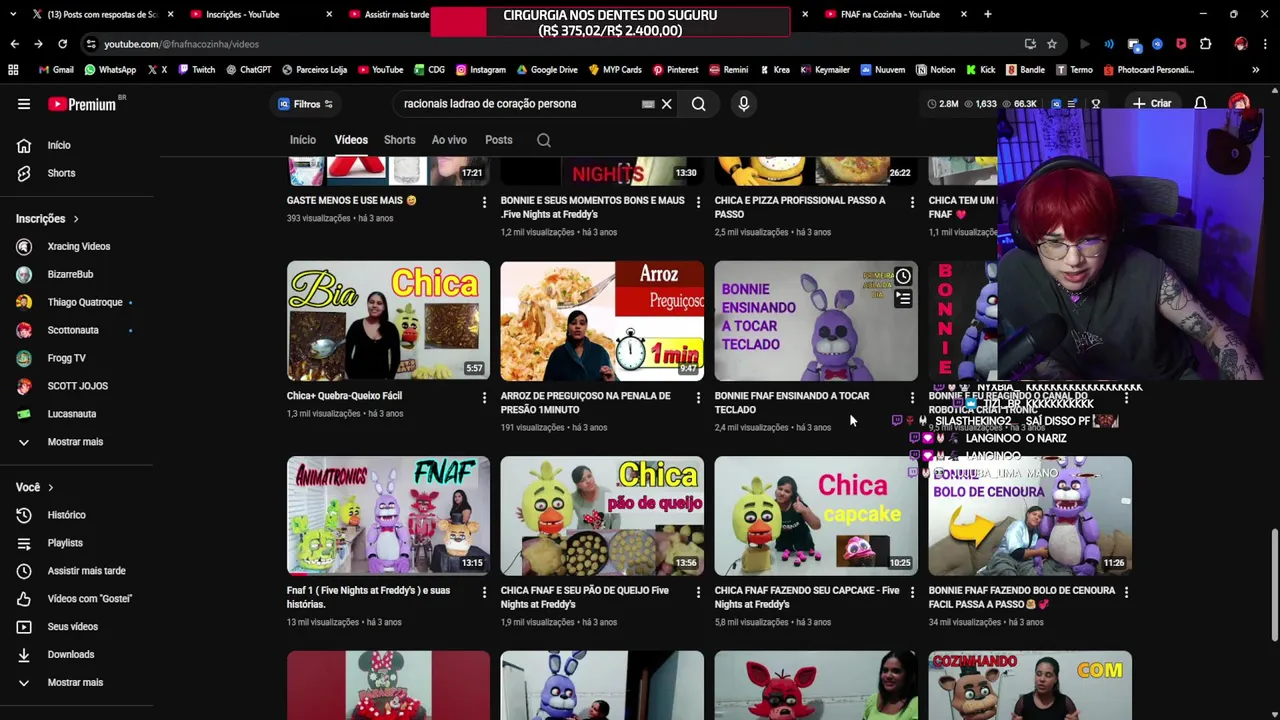Expand the Inscrições section arrow
Viewport: 1280px width, 720px height.
(75, 219)
